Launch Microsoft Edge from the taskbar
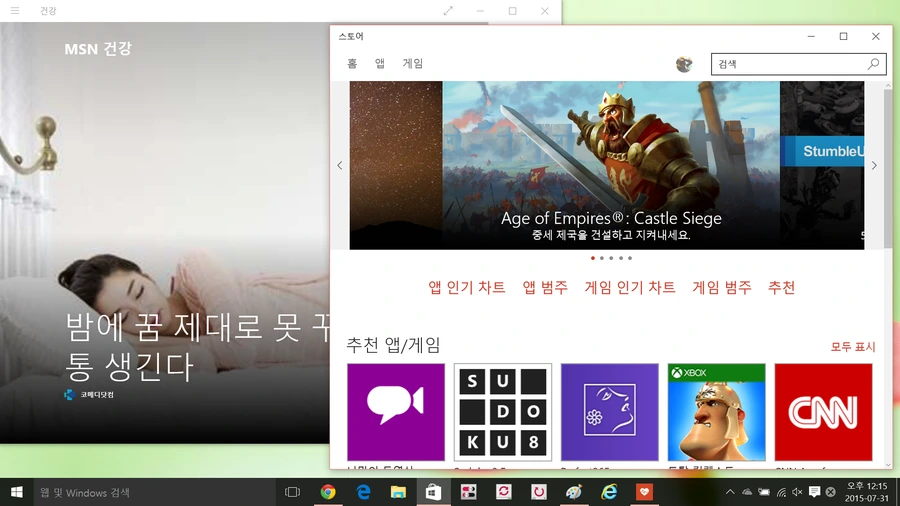900x506 pixels. (x=363, y=492)
